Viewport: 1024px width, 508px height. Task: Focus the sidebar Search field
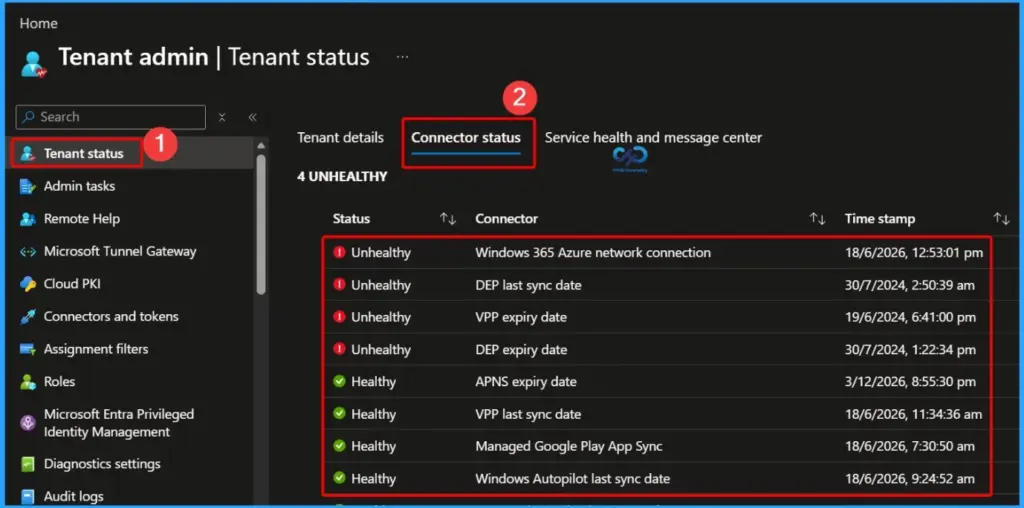[x=110, y=118]
